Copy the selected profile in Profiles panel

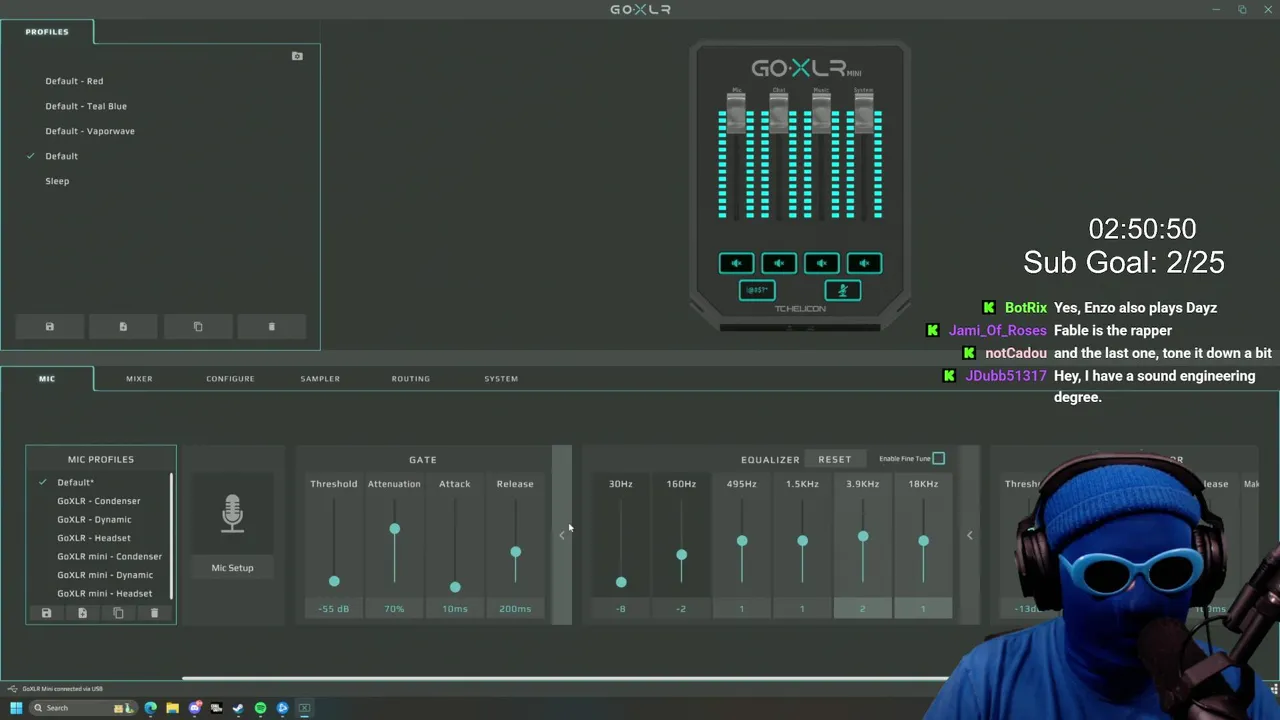197,327
